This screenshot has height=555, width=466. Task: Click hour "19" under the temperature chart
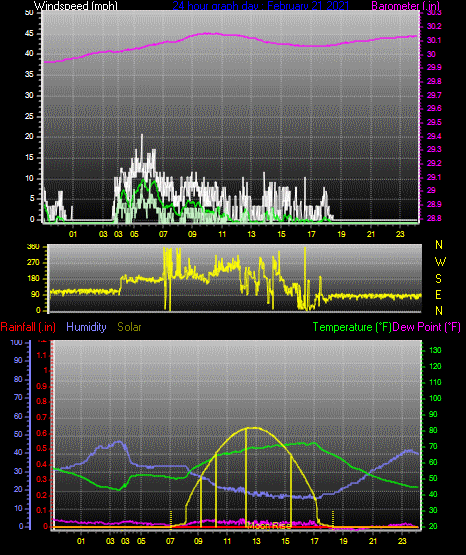(x=343, y=541)
